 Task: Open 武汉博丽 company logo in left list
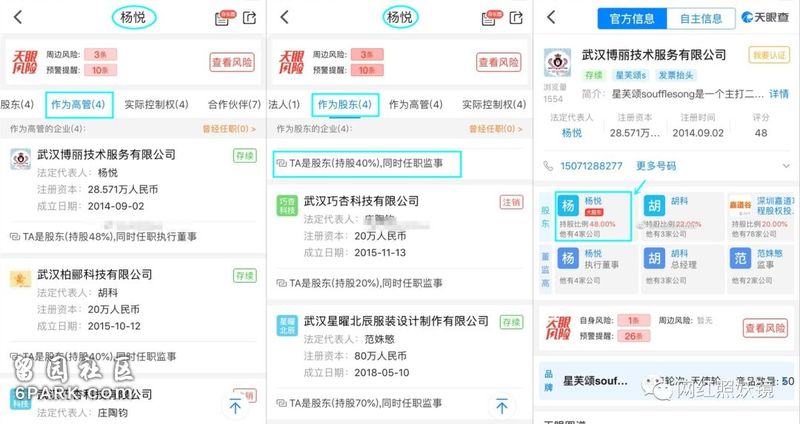pos(20,159)
